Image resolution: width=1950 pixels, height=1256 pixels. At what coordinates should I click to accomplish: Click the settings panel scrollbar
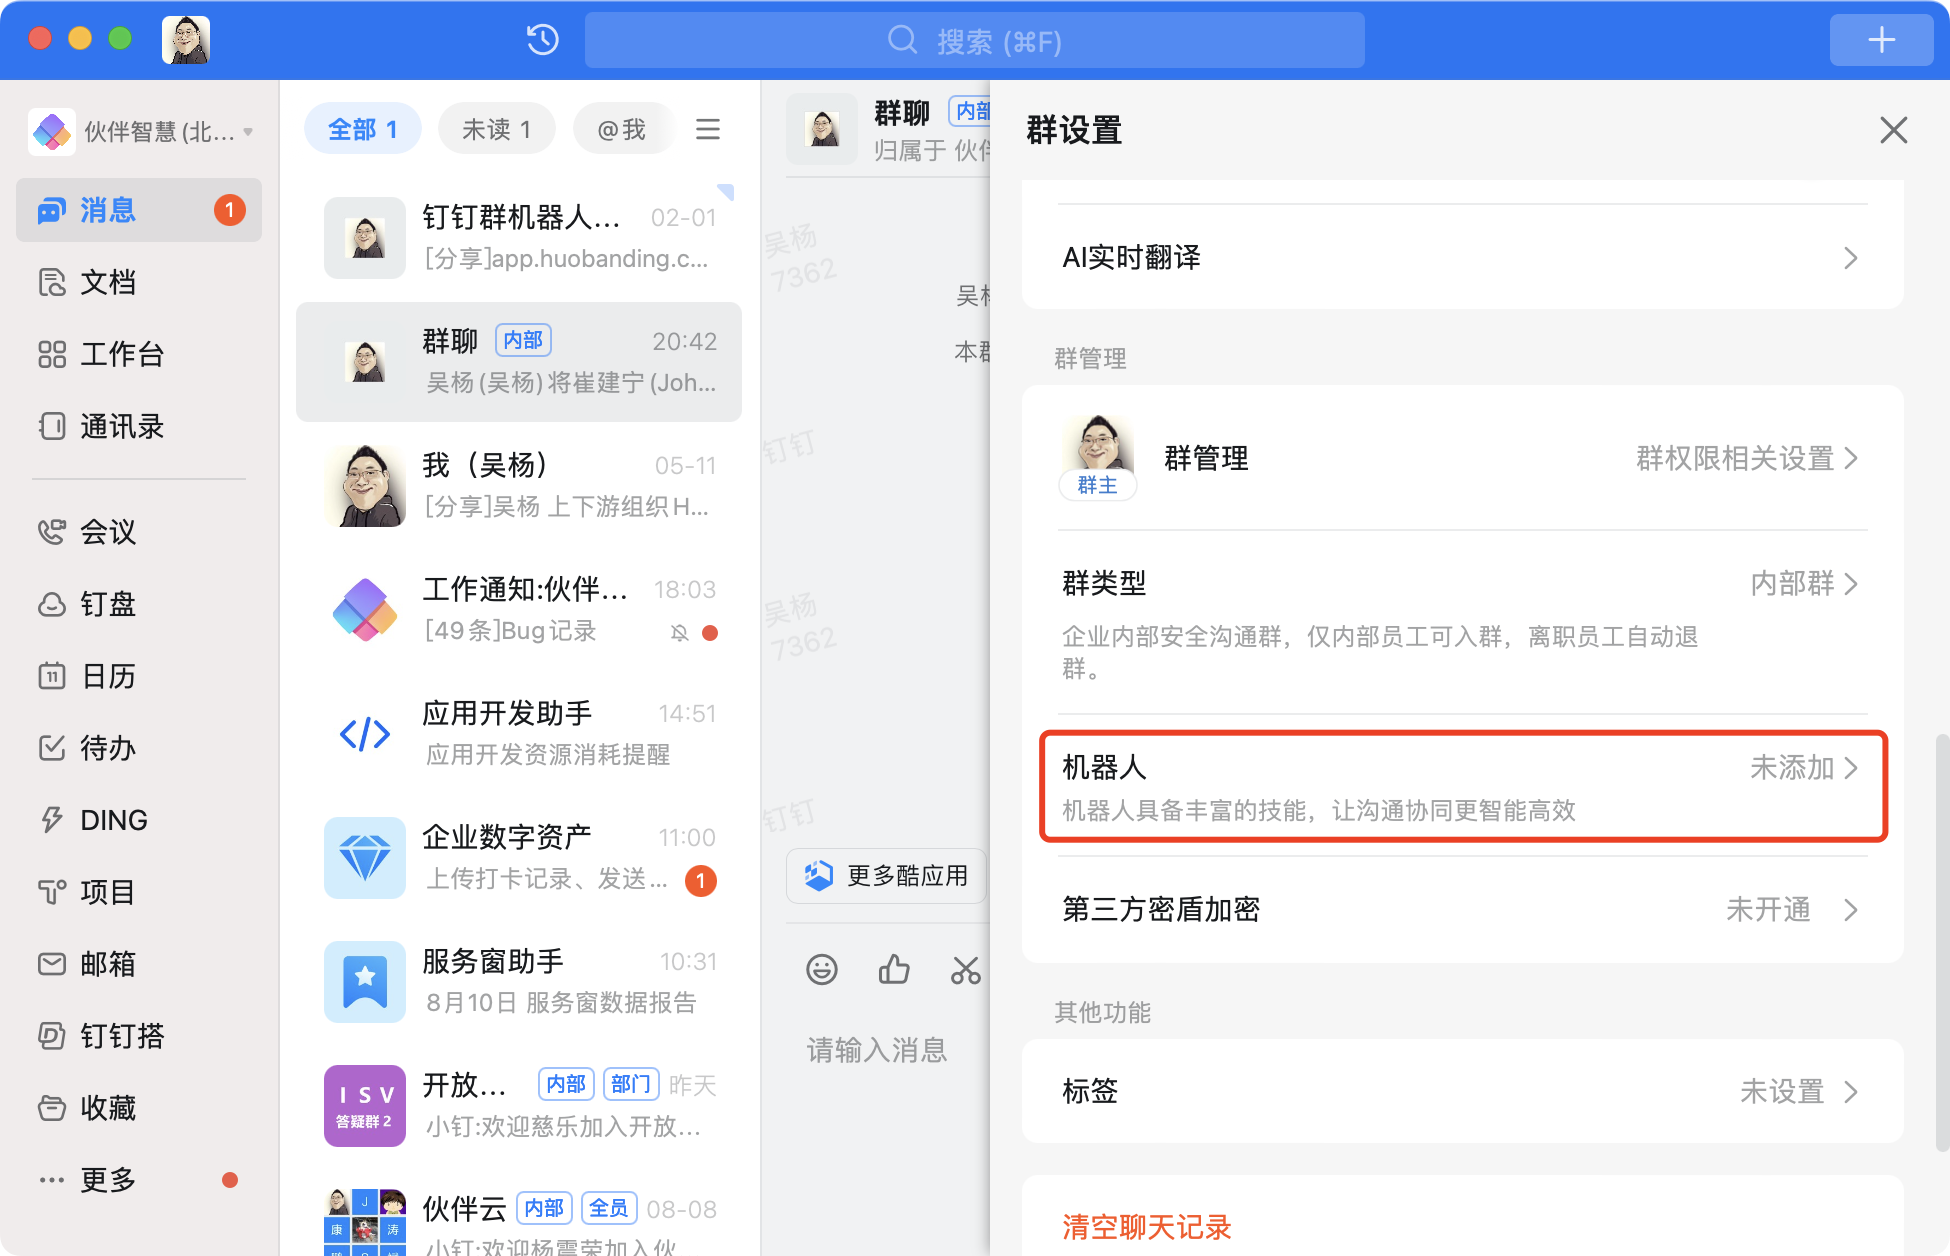click(x=1942, y=942)
